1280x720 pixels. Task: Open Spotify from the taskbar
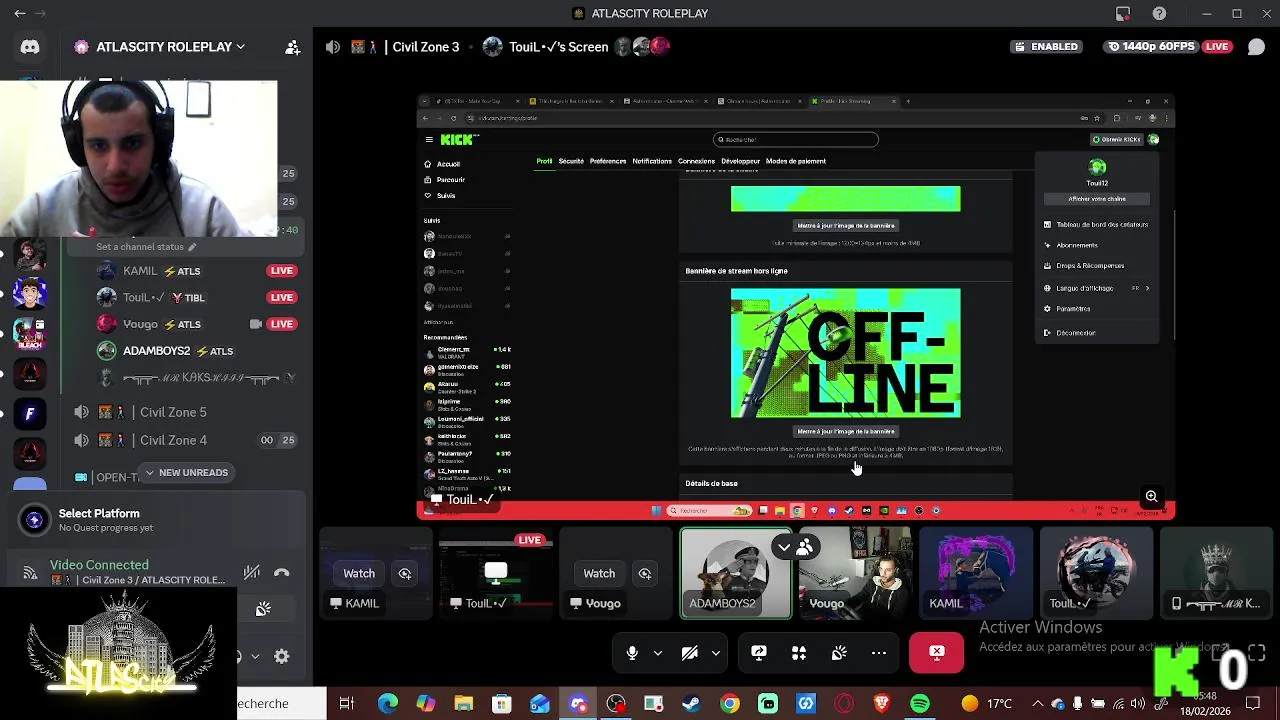pyautogui.click(x=920, y=704)
